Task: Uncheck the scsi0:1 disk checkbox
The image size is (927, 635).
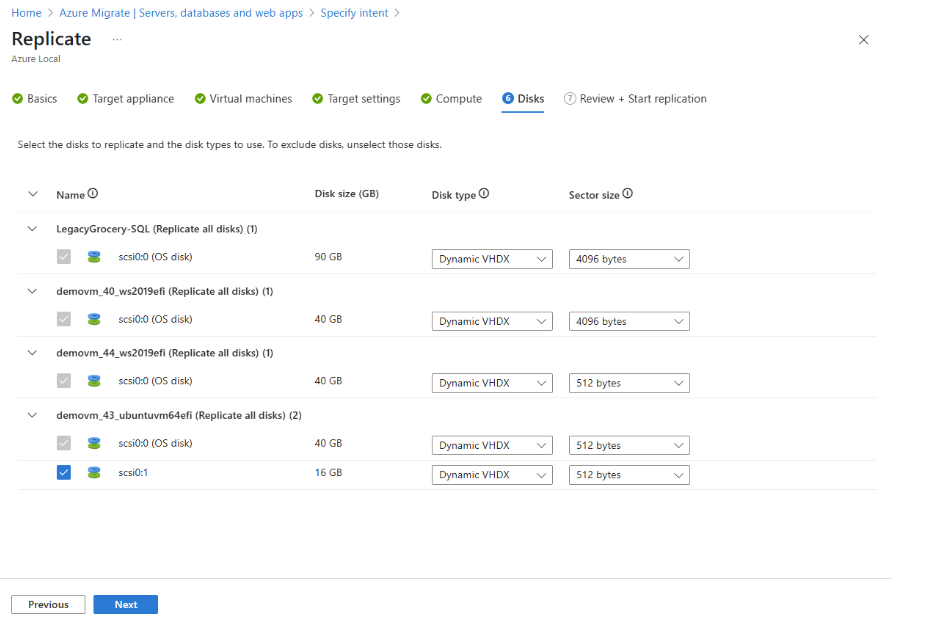Action: point(64,472)
